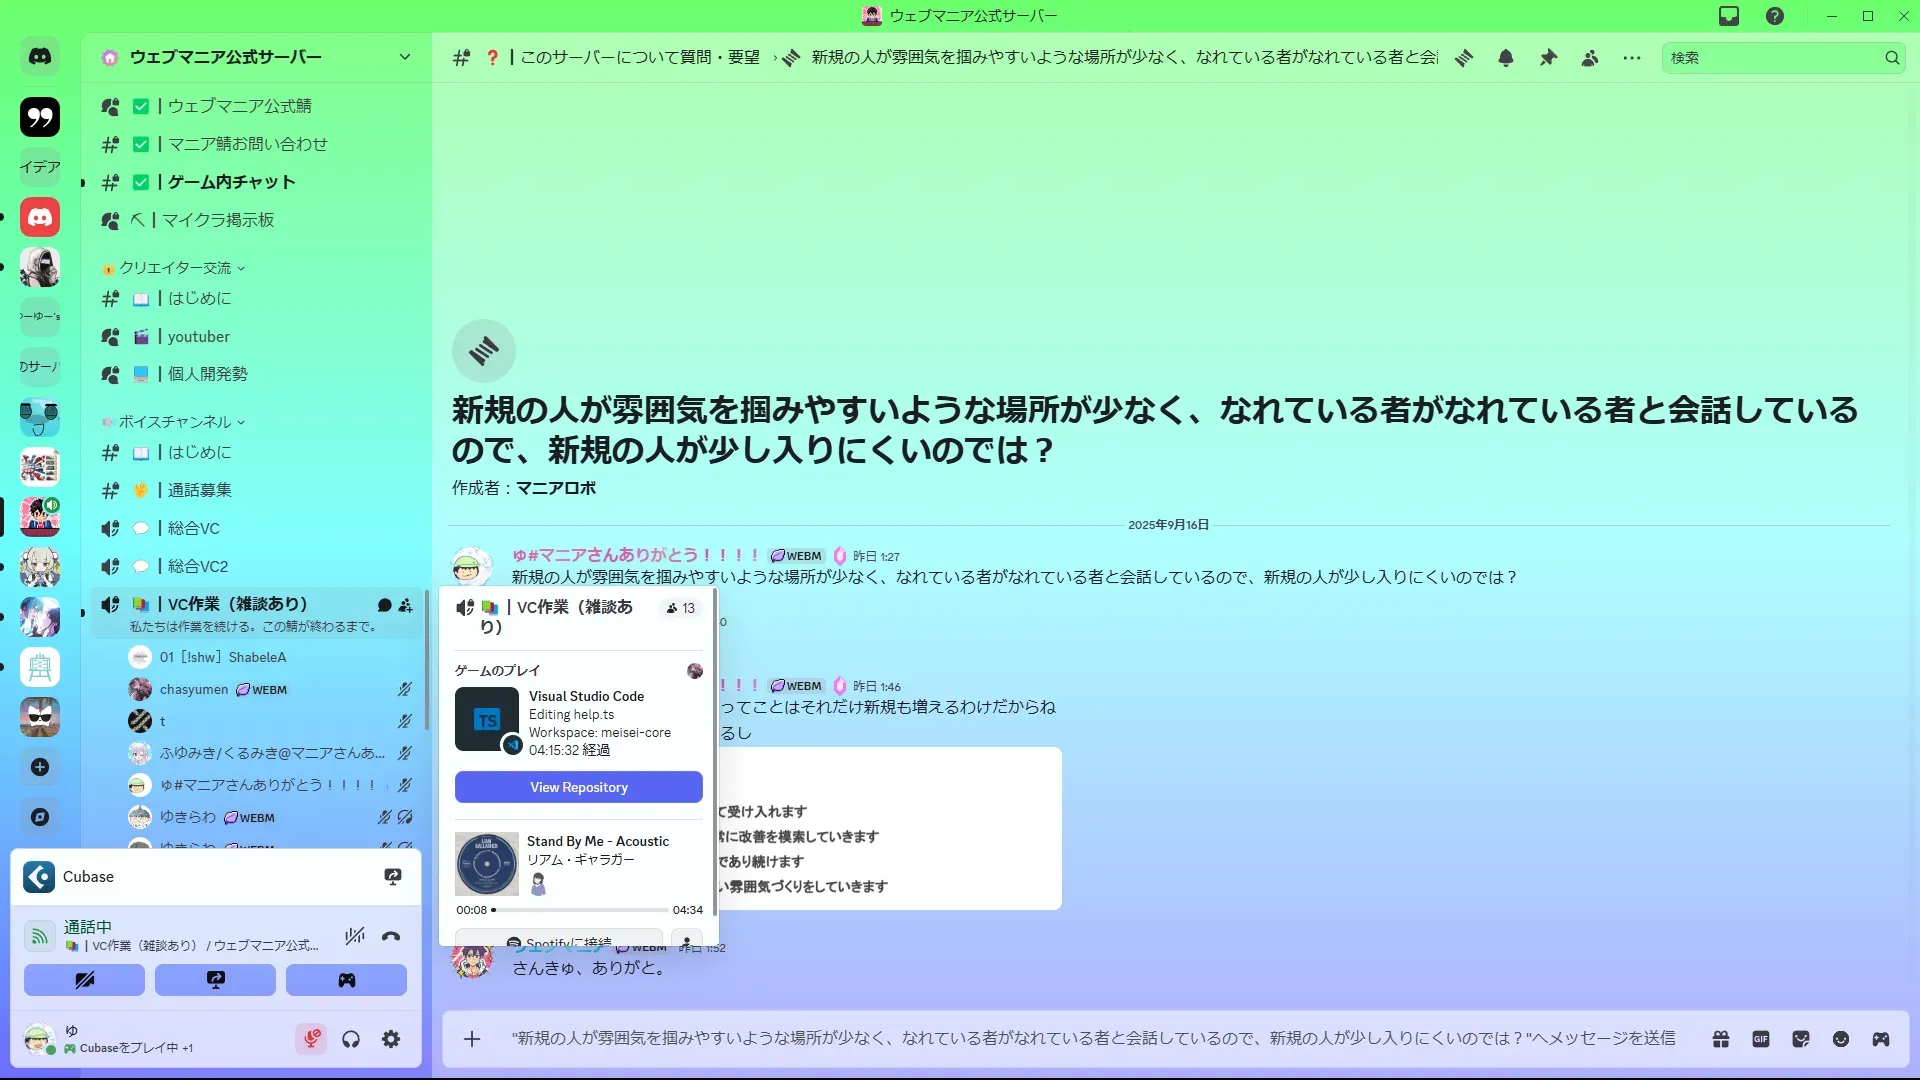The width and height of the screenshot is (1920, 1080).
Task: Open the inbox icon in title bar
Action: point(1729,16)
